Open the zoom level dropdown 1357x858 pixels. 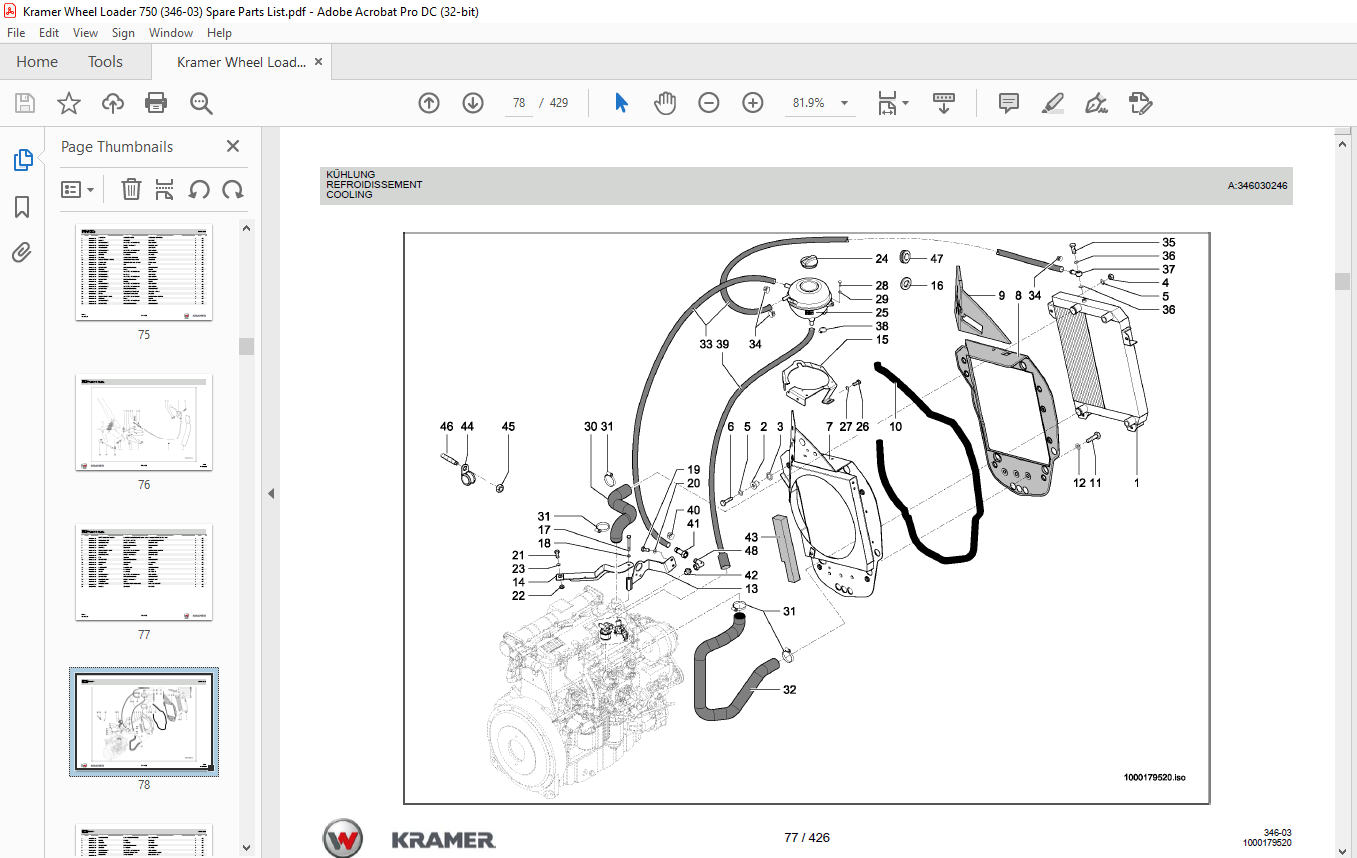pyautogui.click(x=844, y=103)
